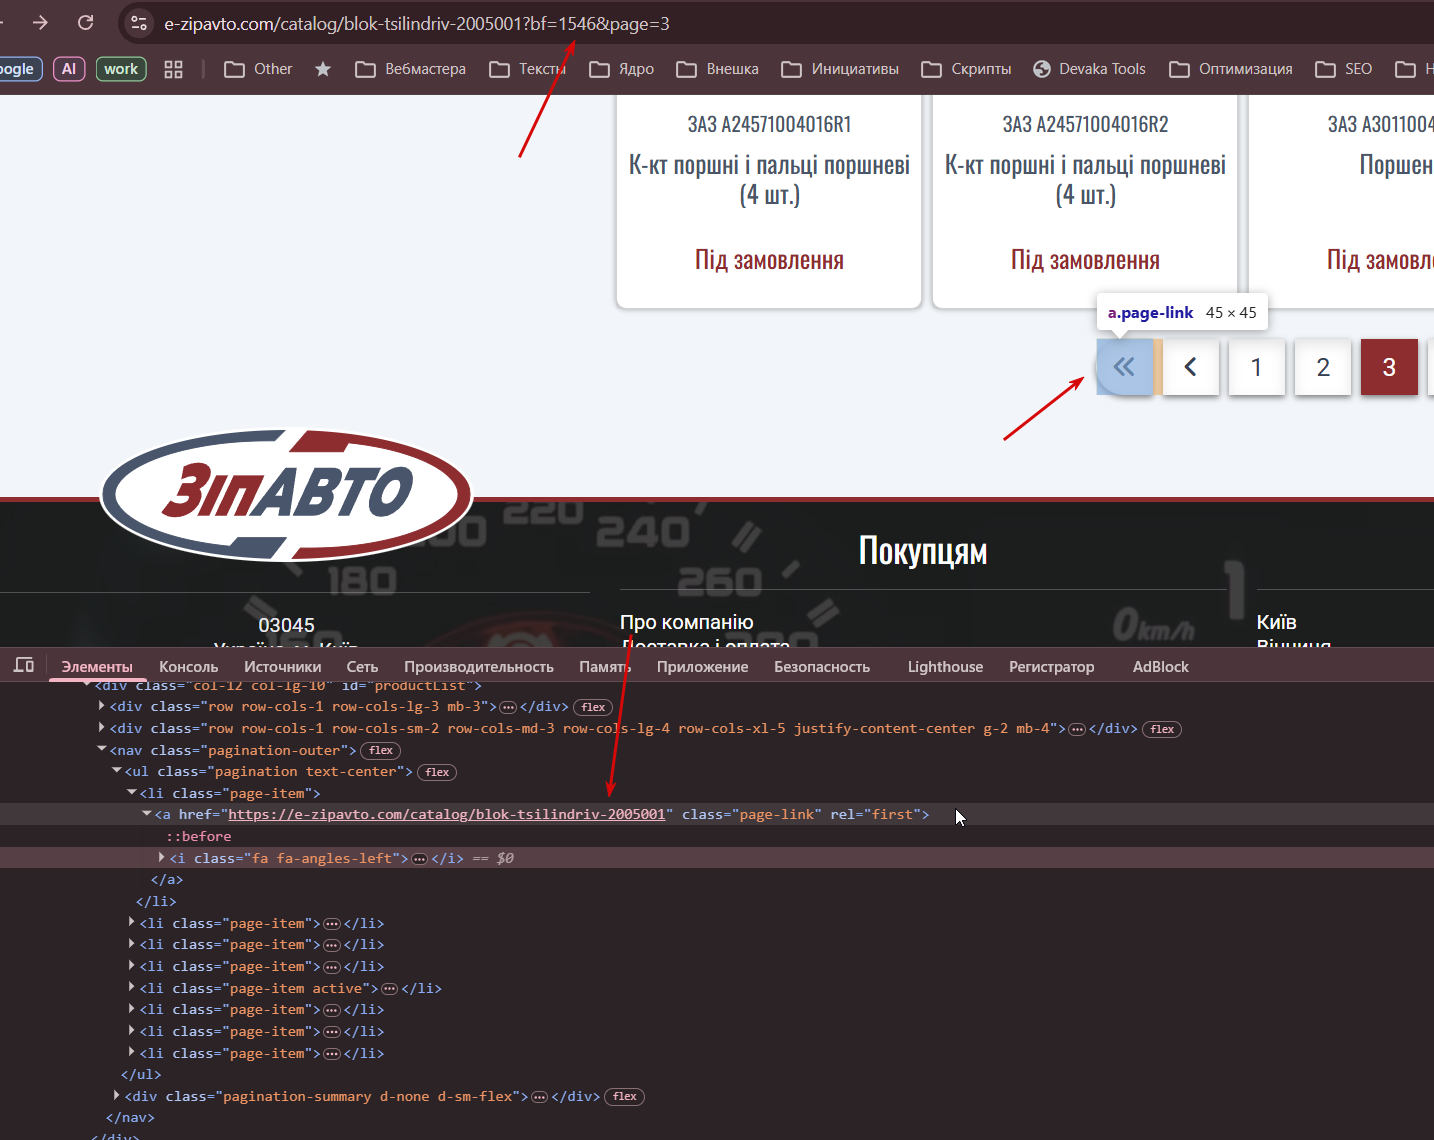Expand the div with class mb-3
The height and width of the screenshot is (1140, 1434).
click(x=102, y=706)
